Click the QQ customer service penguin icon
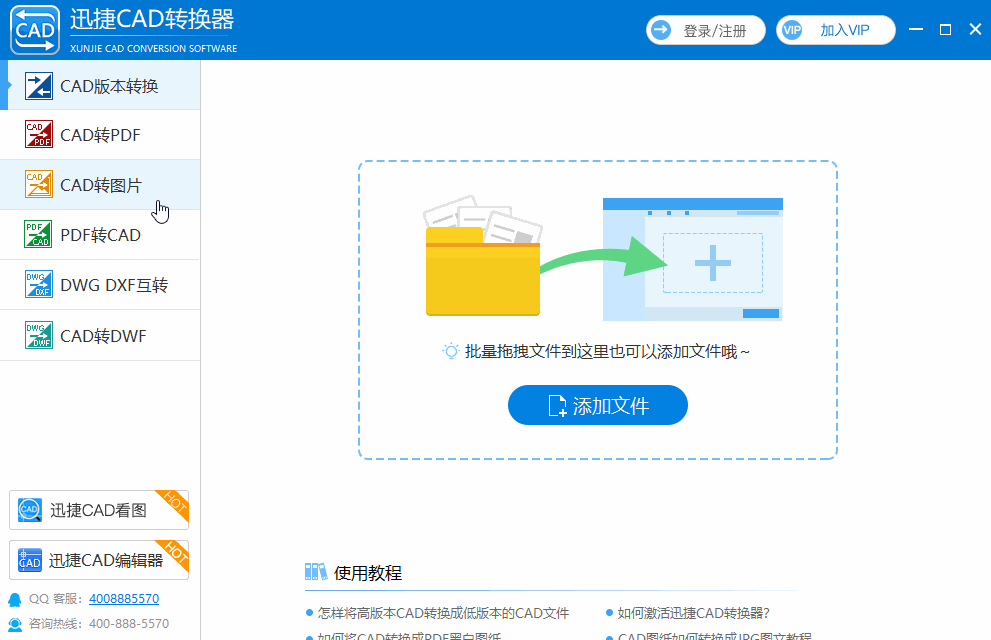Image resolution: width=991 pixels, height=640 pixels. [x=14, y=599]
